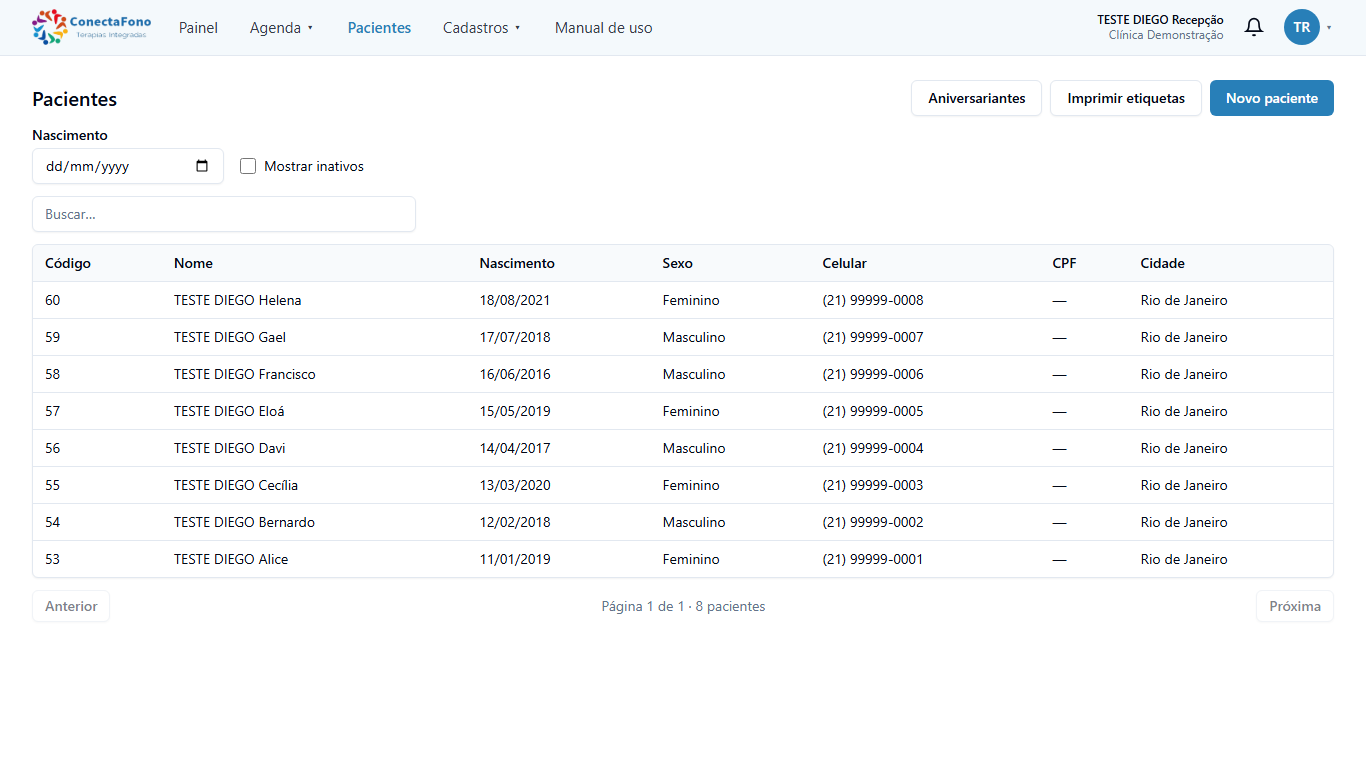Viewport: 1366px width, 768px height.
Task: Go to the Painel menu item
Action: tap(198, 28)
